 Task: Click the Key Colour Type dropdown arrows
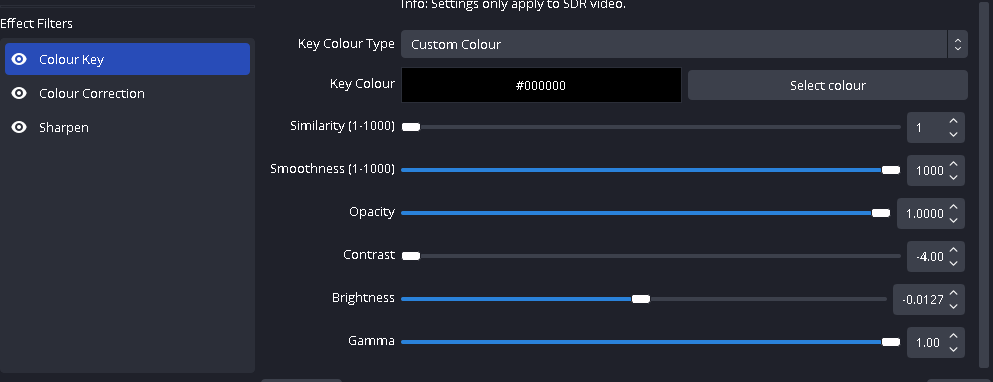pyautogui.click(x=958, y=44)
